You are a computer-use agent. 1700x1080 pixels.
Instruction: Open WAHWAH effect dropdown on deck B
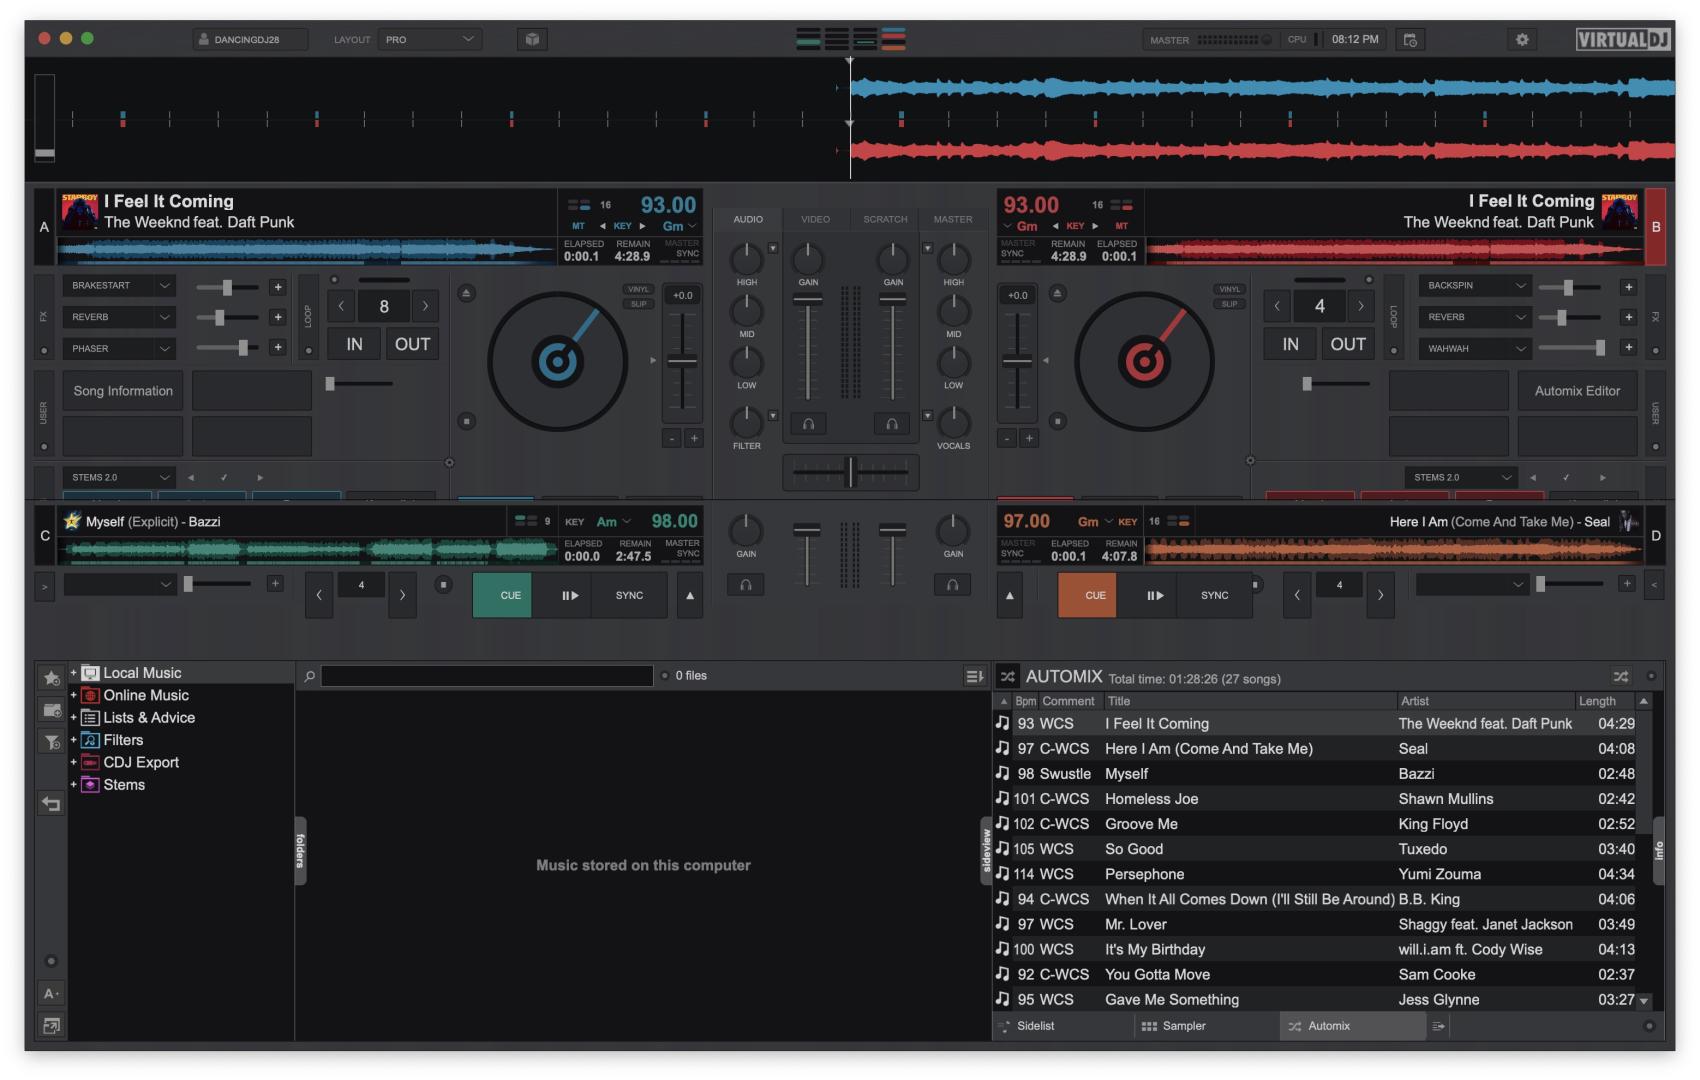pos(1476,349)
